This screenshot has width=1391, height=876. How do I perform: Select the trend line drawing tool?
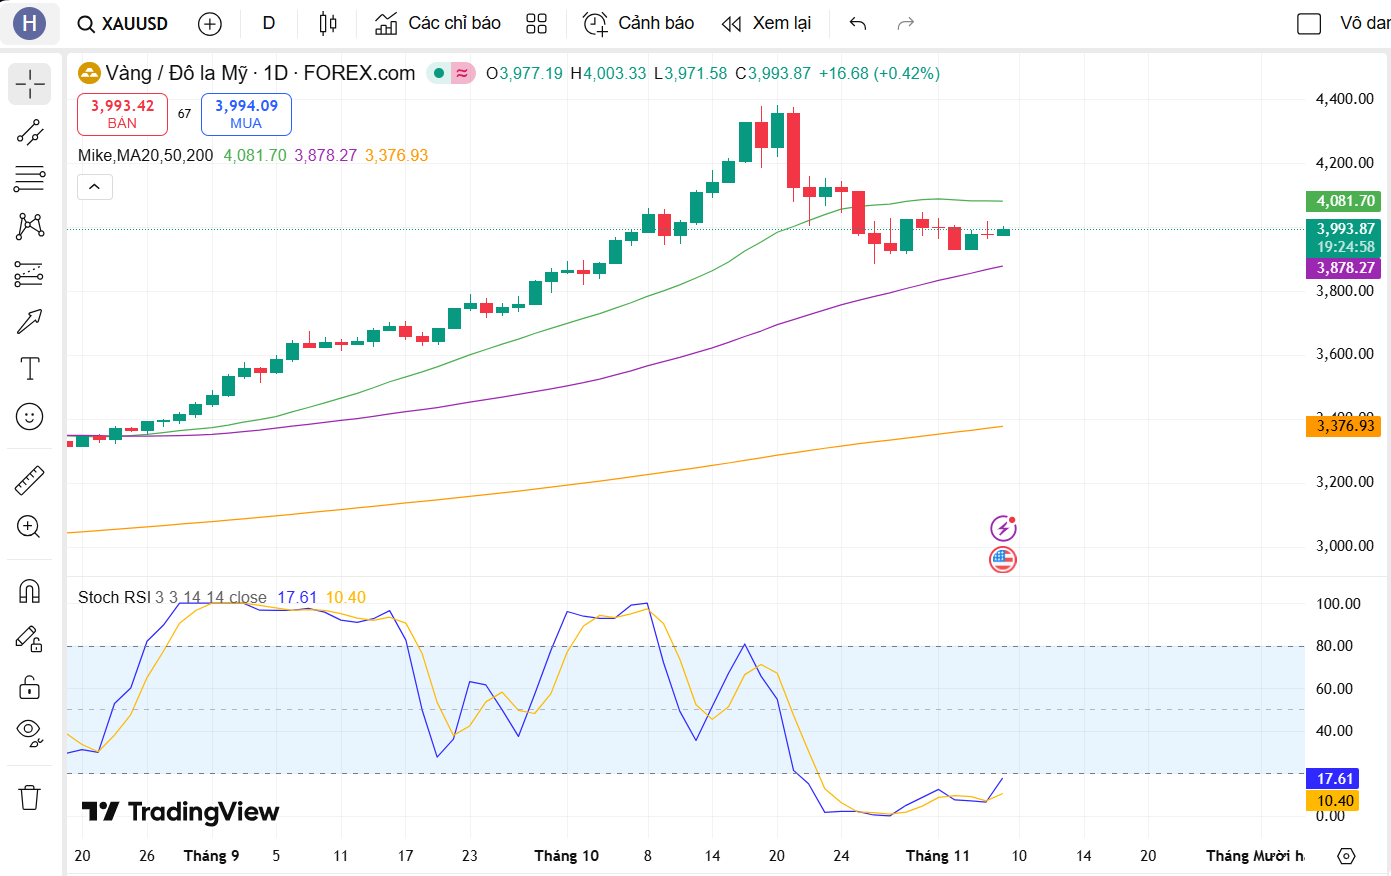coord(30,132)
